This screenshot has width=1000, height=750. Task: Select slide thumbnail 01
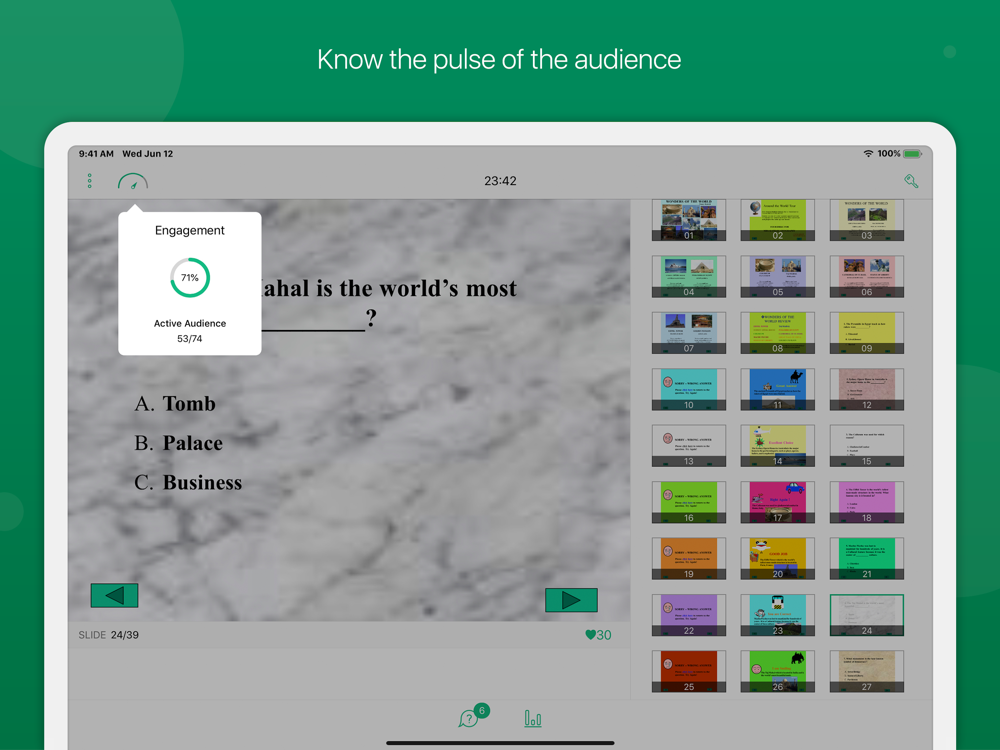click(689, 220)
